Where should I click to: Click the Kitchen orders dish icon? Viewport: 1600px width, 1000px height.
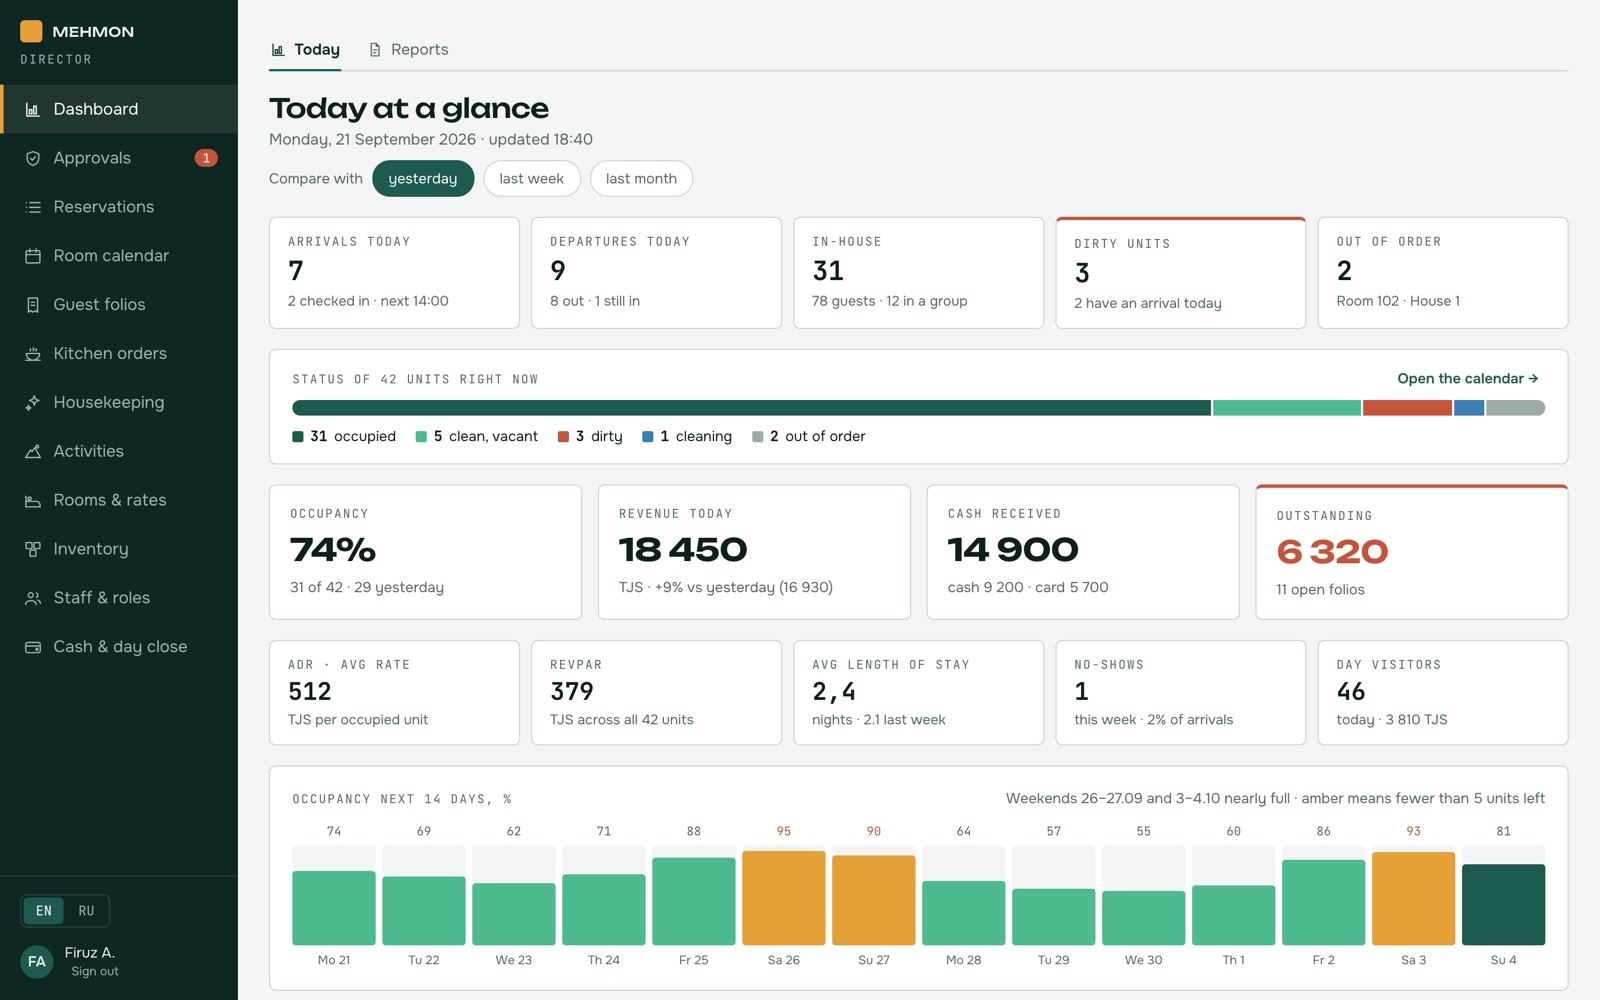point(33,354)
